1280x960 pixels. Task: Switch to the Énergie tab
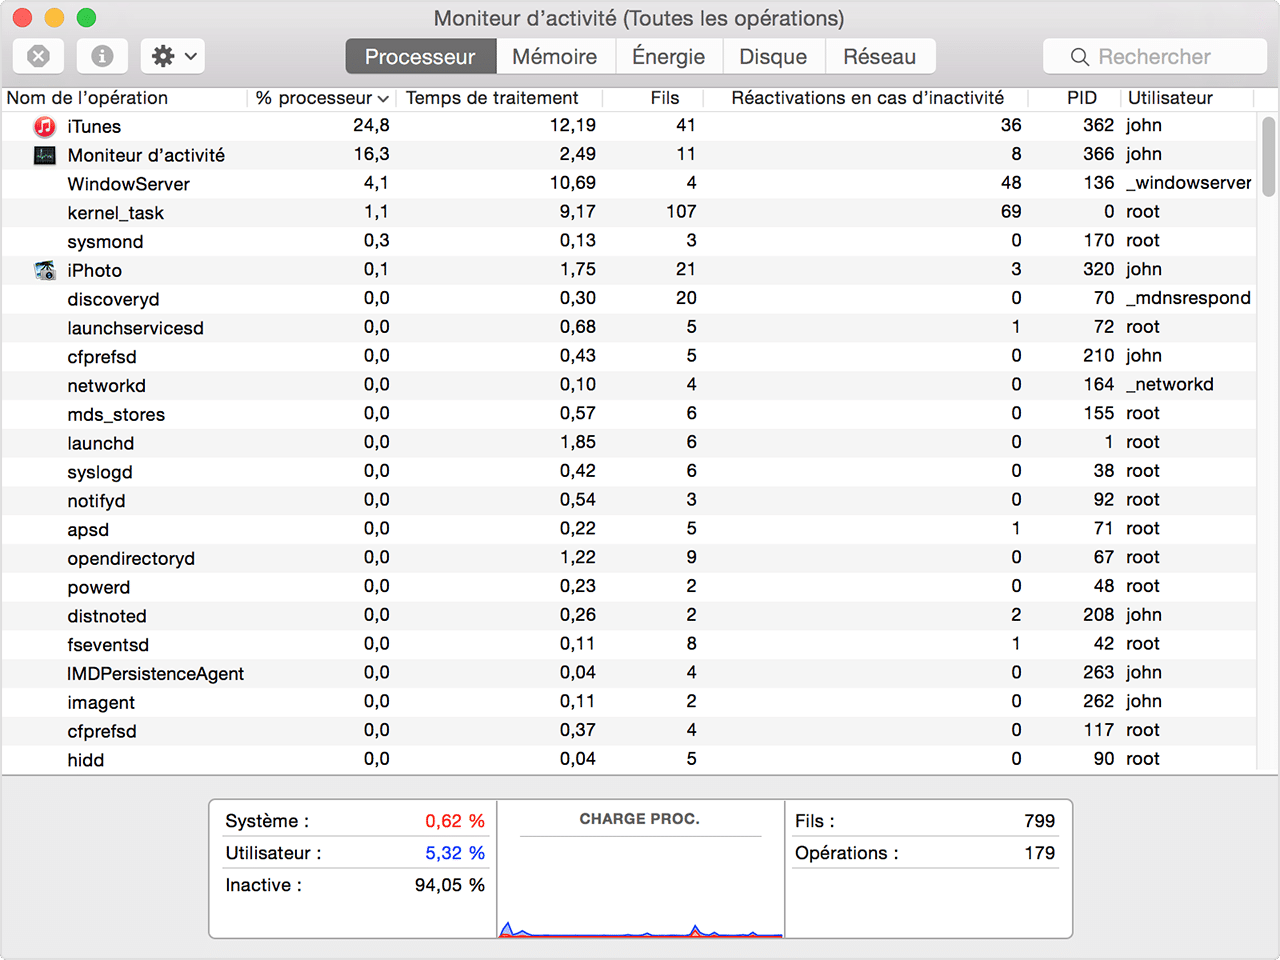[668, 57]
